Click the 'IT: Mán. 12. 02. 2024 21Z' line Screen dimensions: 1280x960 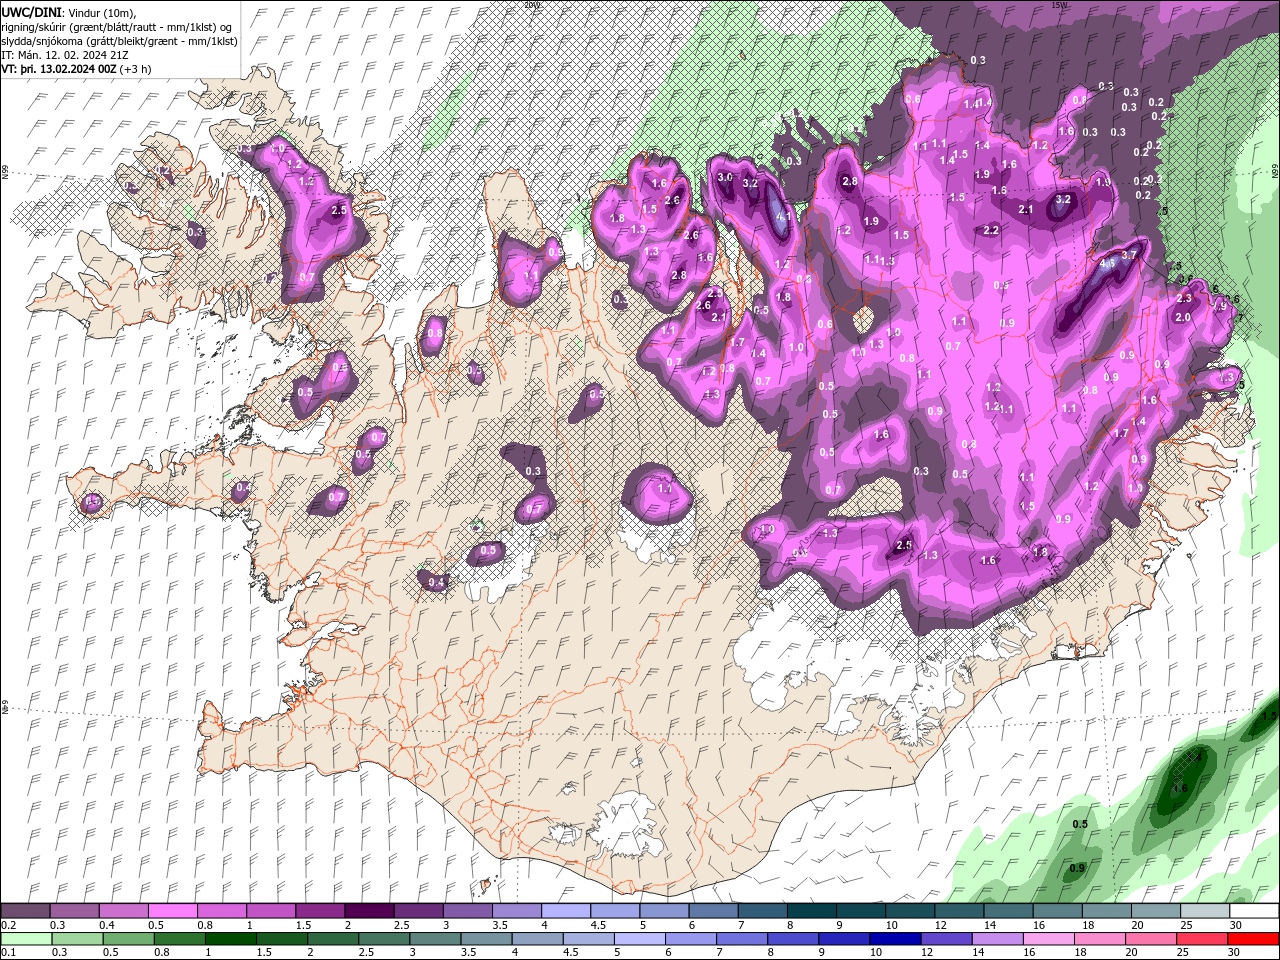pyautogui.click(x=64, y=55)
